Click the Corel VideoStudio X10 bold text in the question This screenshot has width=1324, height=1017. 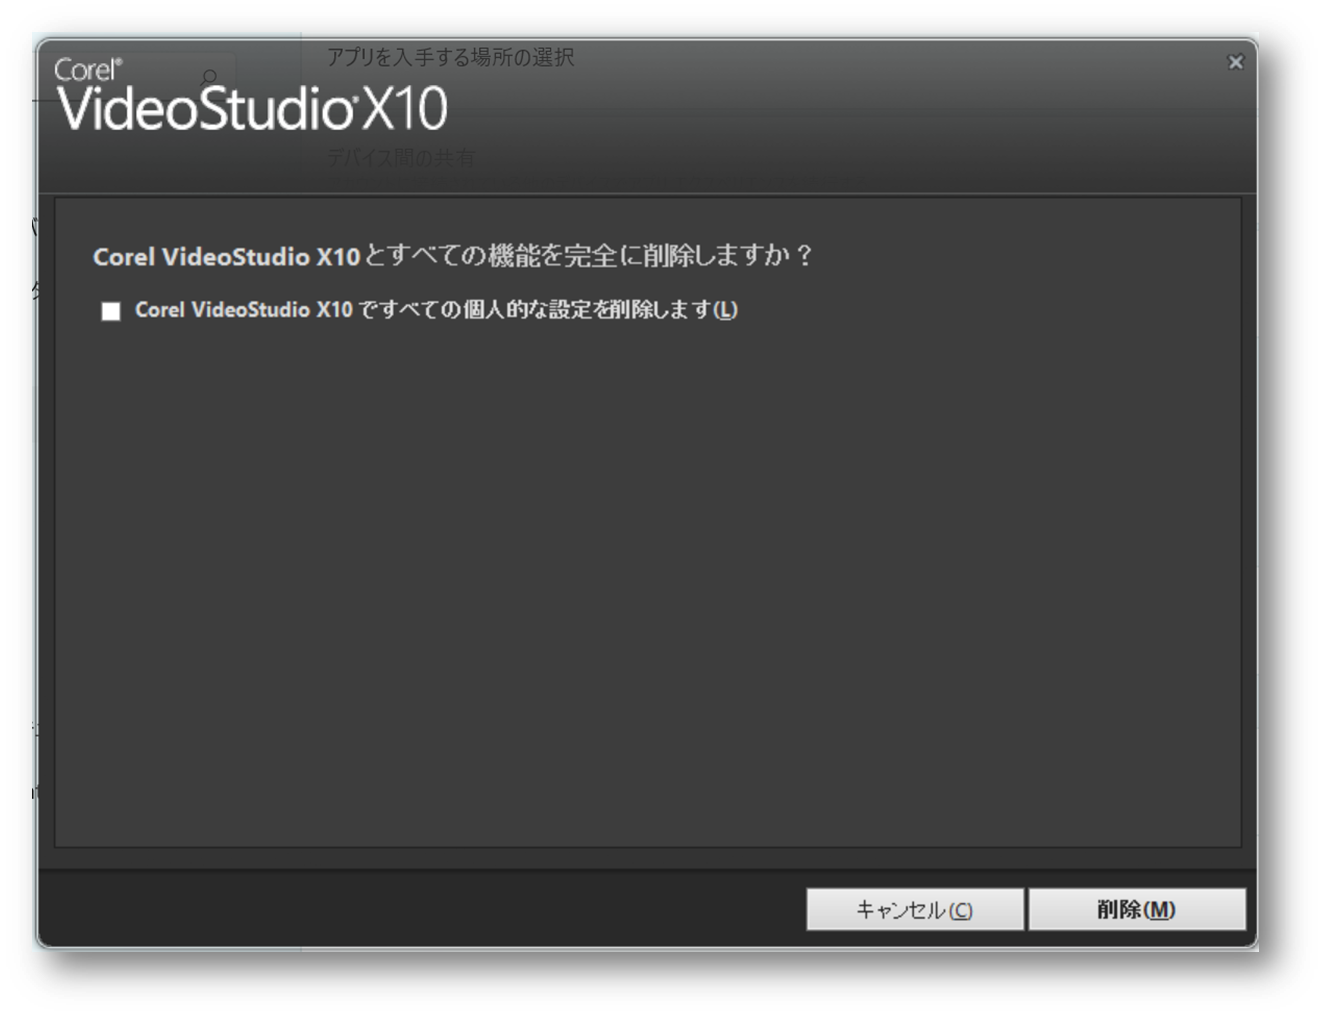click(226, 257)
